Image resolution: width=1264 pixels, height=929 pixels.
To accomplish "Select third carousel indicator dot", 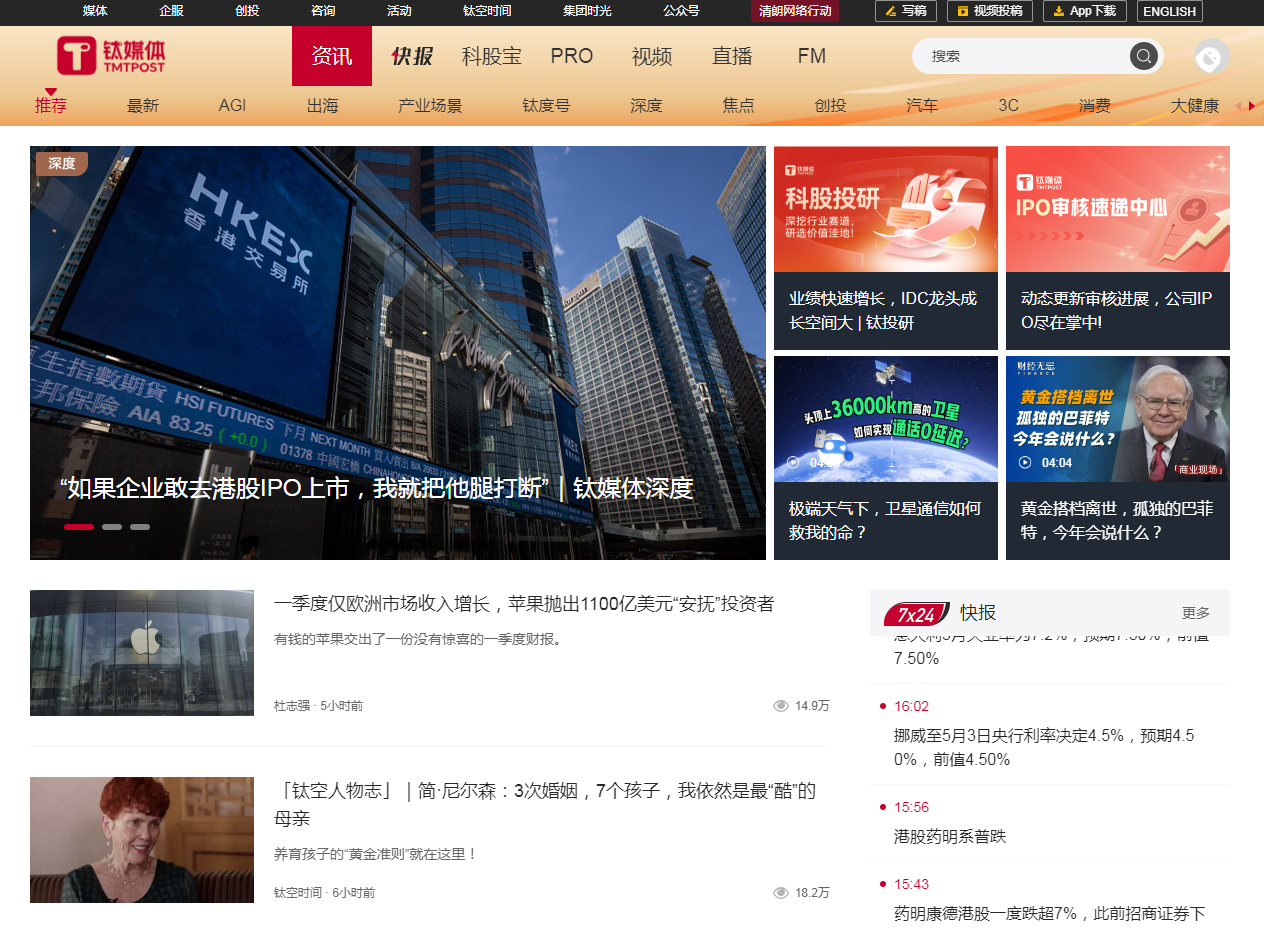I will (140, 527).
